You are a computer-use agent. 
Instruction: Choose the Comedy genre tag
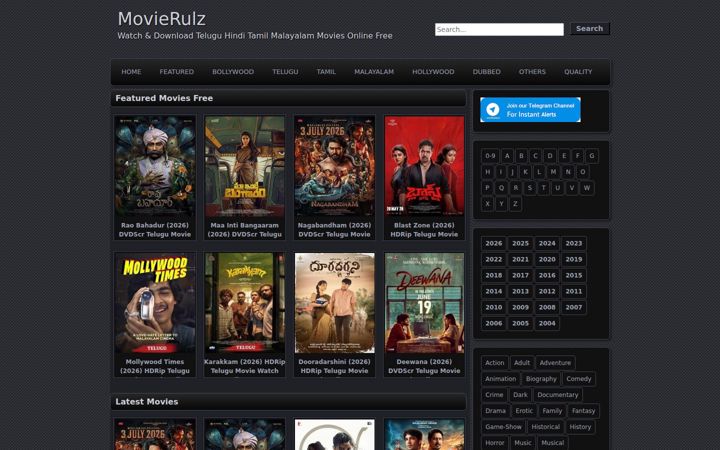(x=579, y=379)
